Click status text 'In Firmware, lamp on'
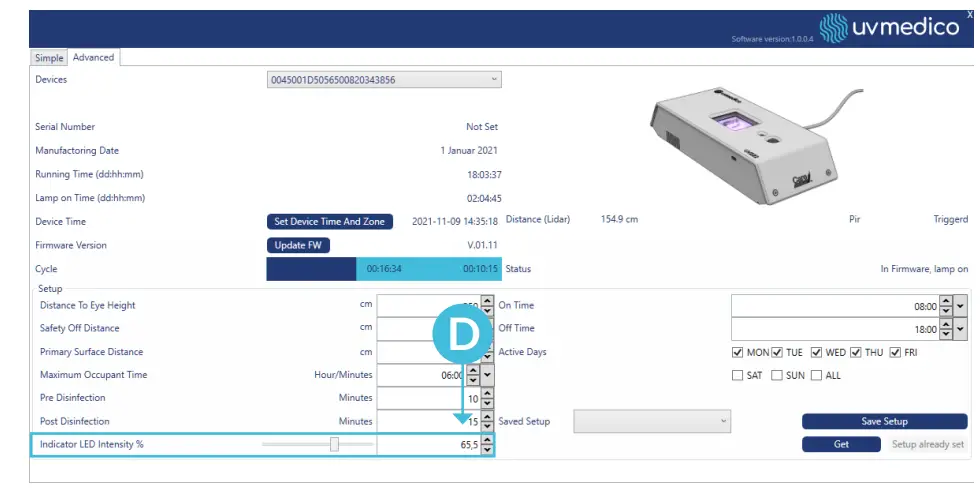 click(924, 269)
